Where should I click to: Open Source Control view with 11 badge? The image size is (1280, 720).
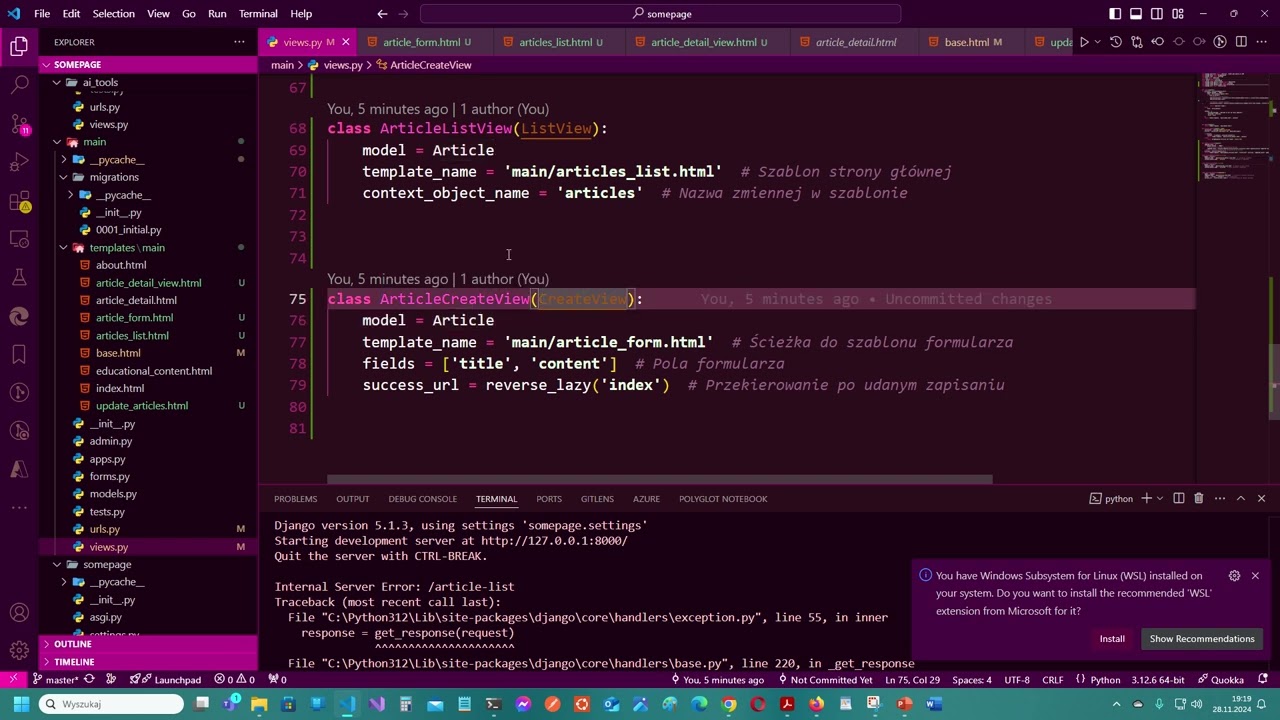[x=19, y=124]
